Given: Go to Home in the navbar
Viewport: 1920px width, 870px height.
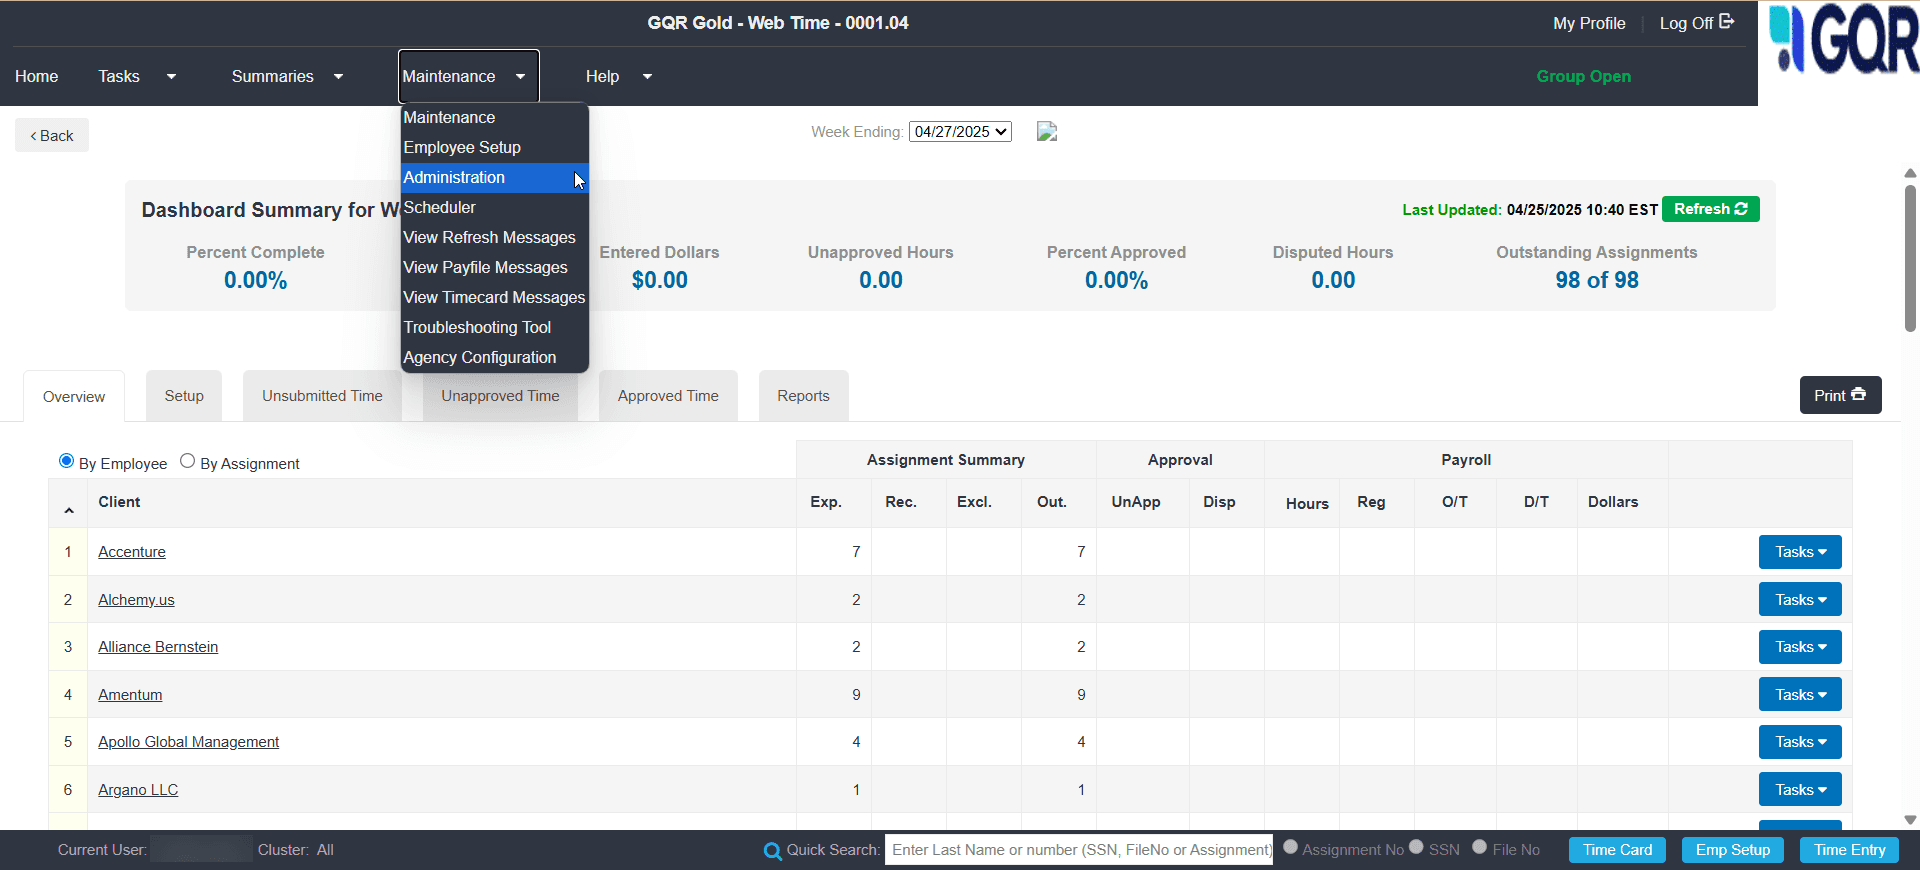Looking at the screenshot, I should (x=36, y=76).
